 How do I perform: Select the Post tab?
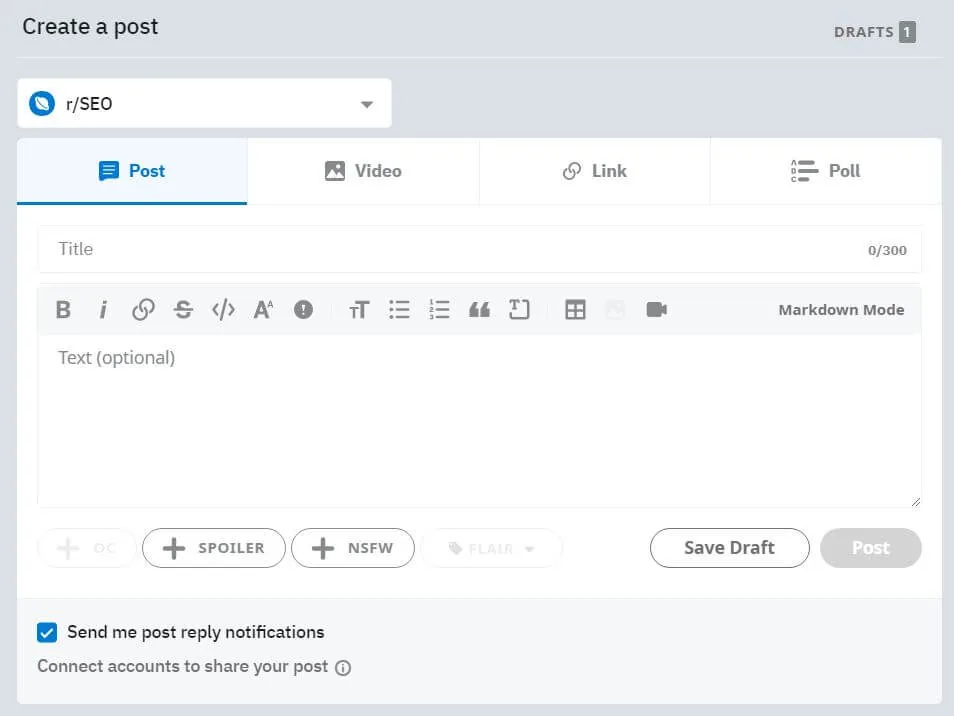(132, 171)
